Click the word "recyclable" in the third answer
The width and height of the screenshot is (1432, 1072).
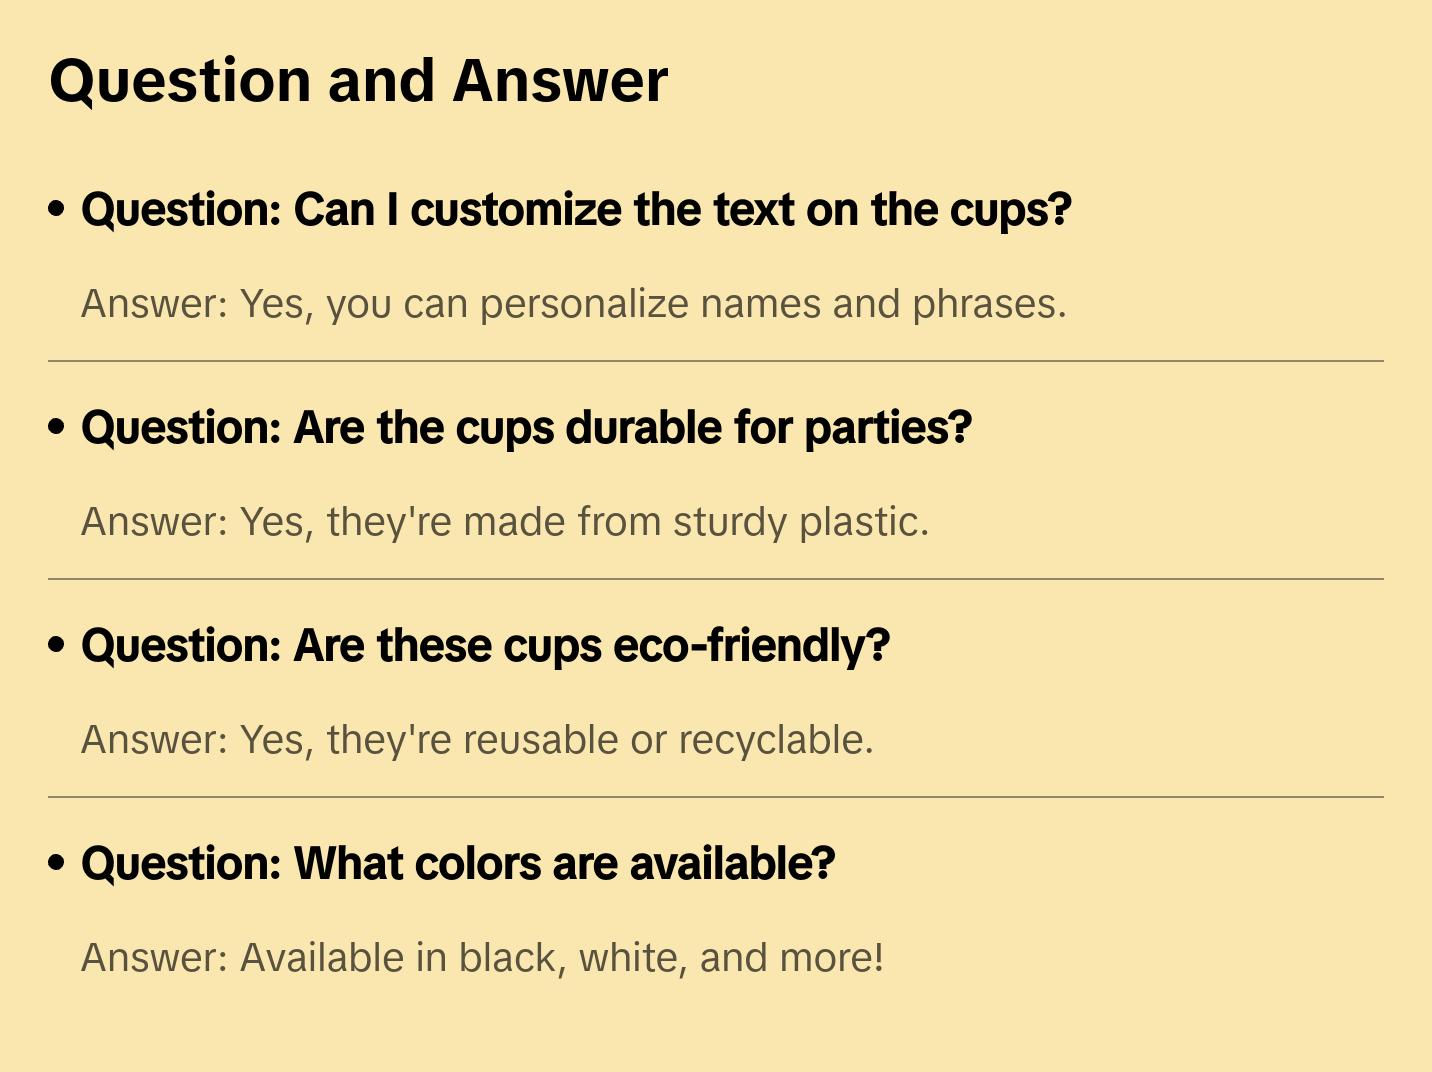point(770,740)
